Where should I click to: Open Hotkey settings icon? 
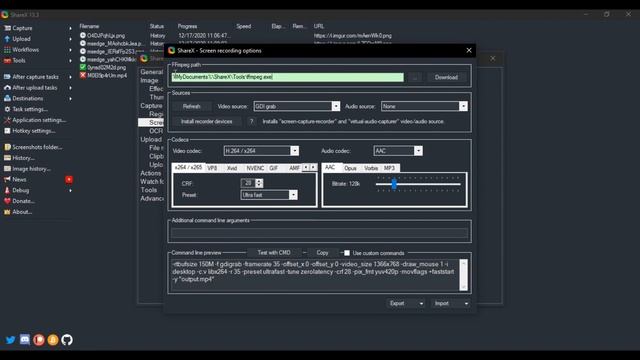tap(7, 131)
